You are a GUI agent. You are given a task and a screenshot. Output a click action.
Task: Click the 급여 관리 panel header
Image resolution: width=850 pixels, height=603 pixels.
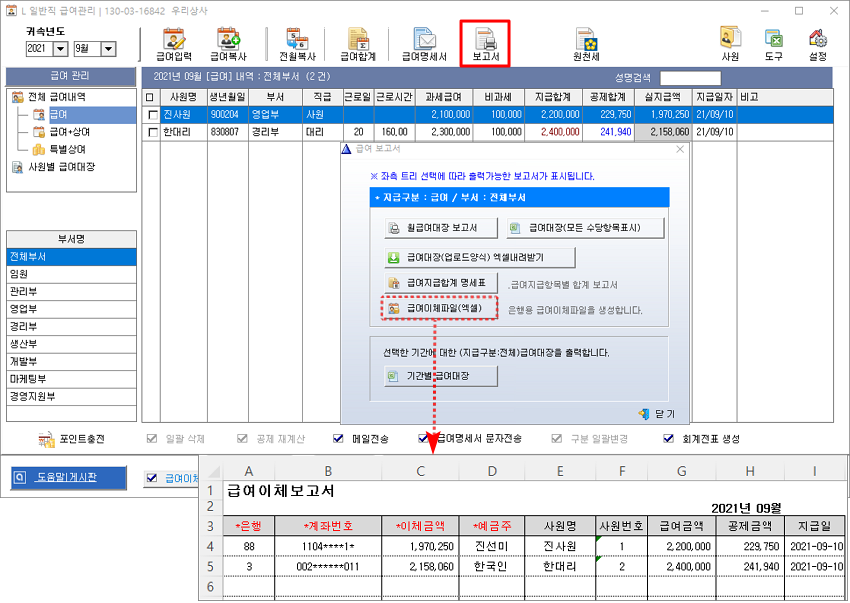coord(70,76)
